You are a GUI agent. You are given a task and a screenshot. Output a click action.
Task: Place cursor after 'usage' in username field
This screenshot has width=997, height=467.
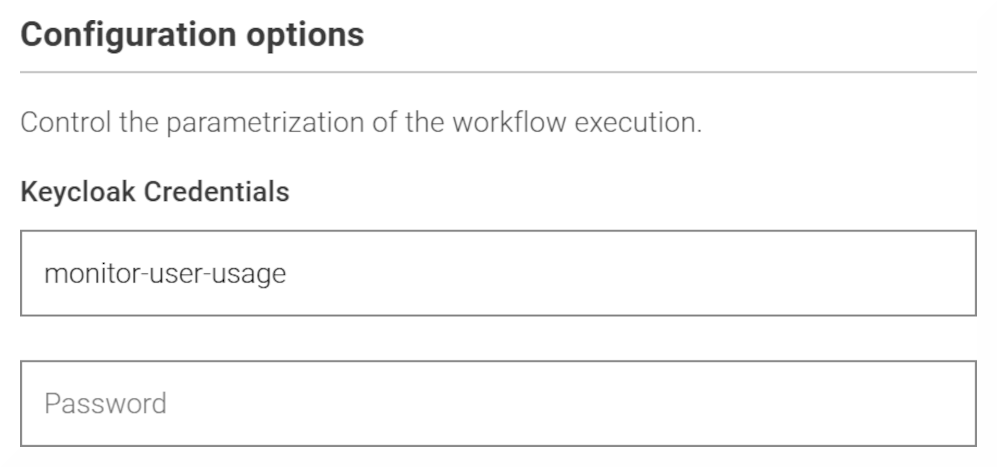287,273
